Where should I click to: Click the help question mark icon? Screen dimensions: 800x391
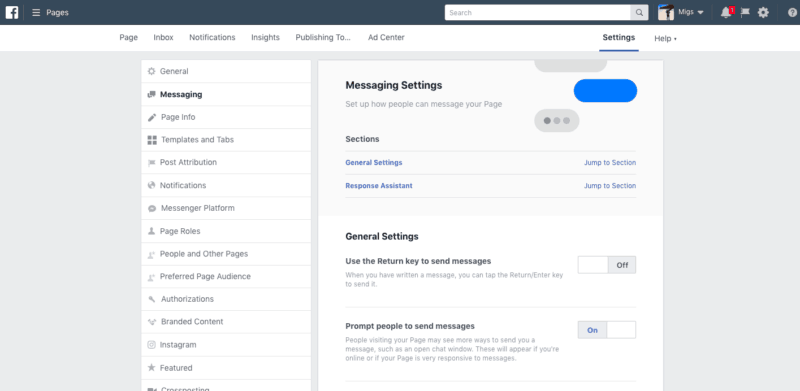click(792, 13)
